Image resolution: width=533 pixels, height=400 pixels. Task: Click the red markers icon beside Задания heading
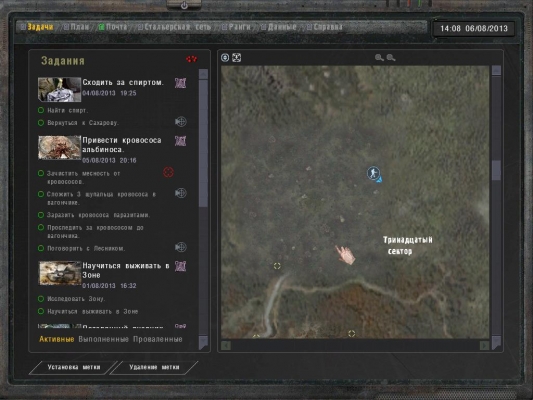tap(191, 59)
